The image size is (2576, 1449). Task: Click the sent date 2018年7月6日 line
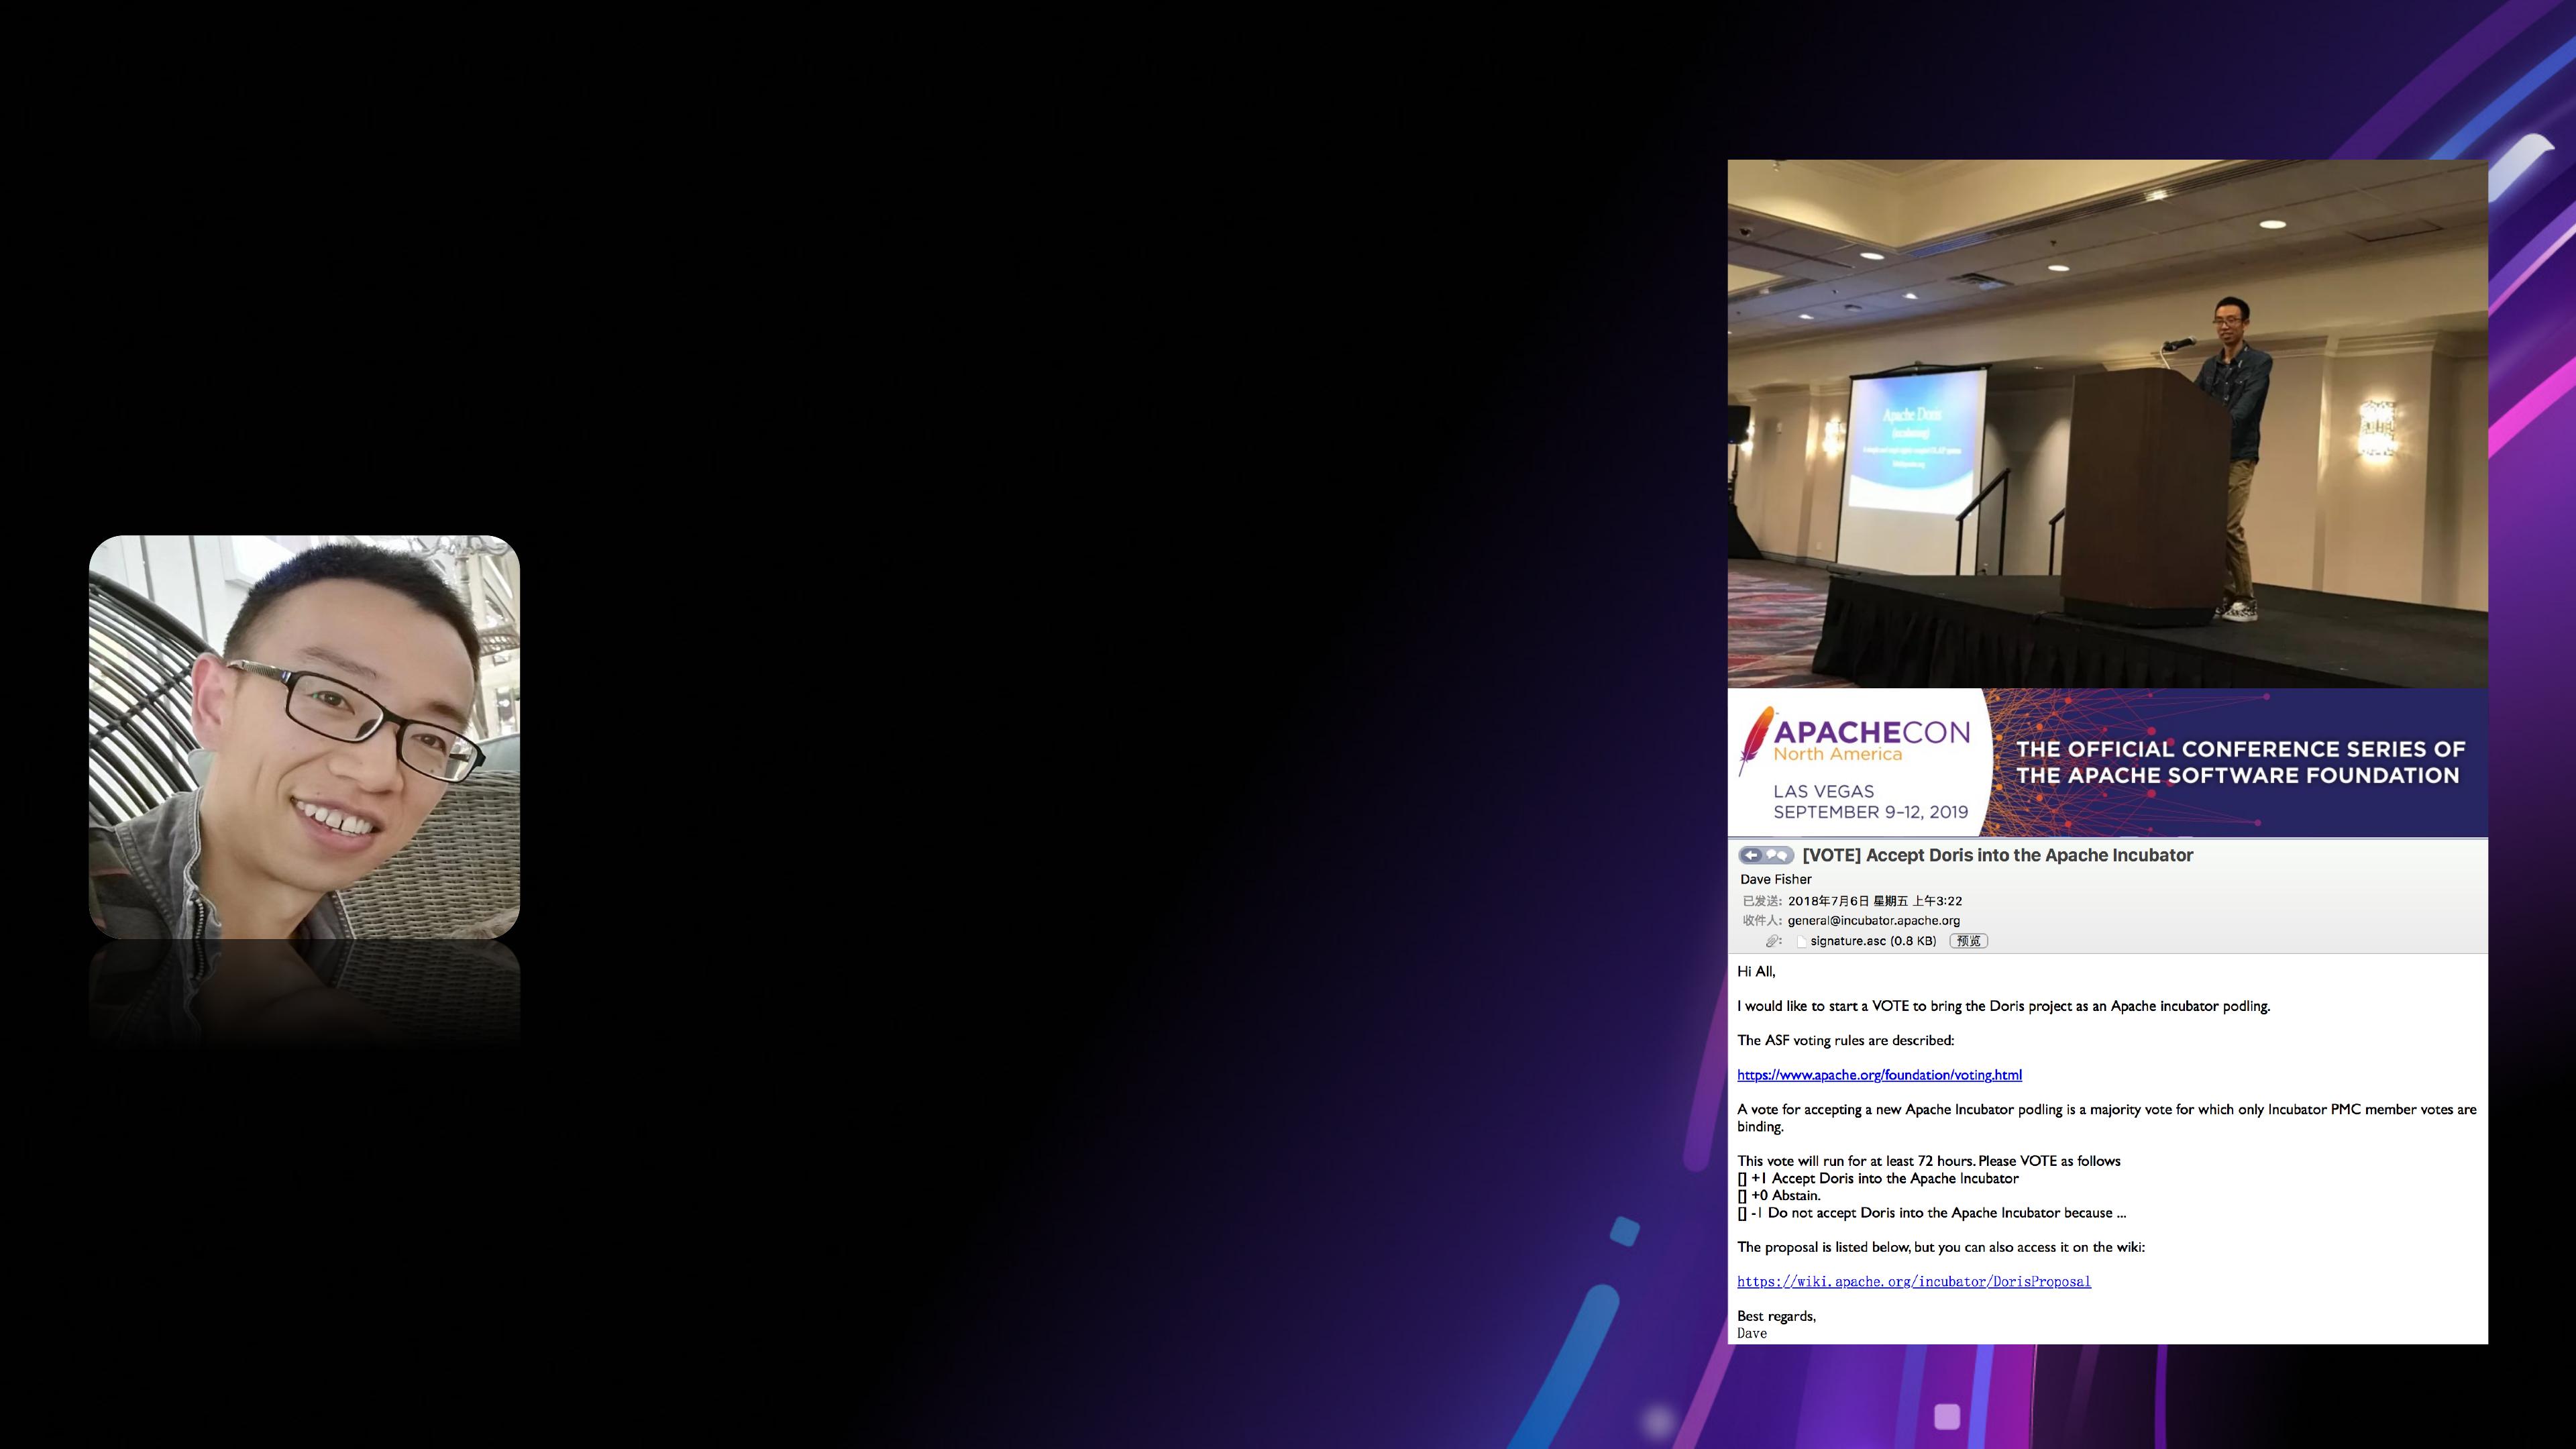click(1874, 901)
